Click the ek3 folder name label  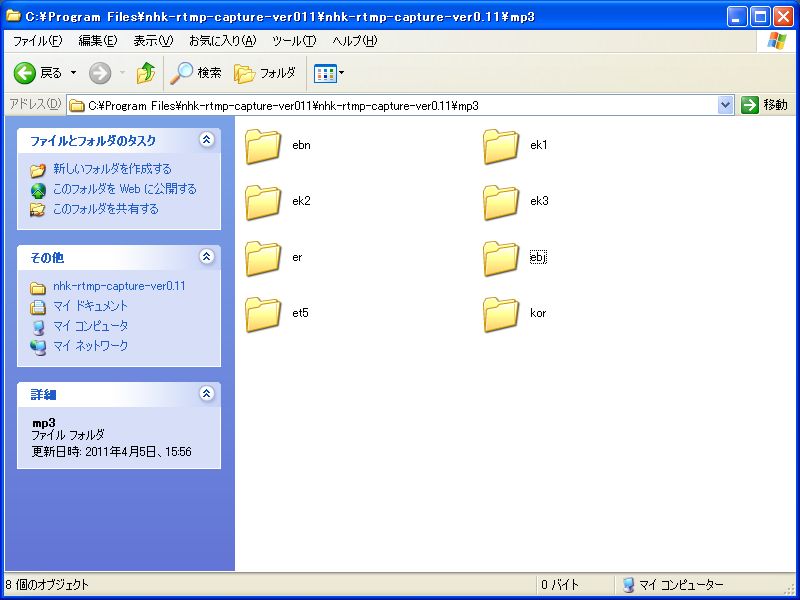click(539, 201)
